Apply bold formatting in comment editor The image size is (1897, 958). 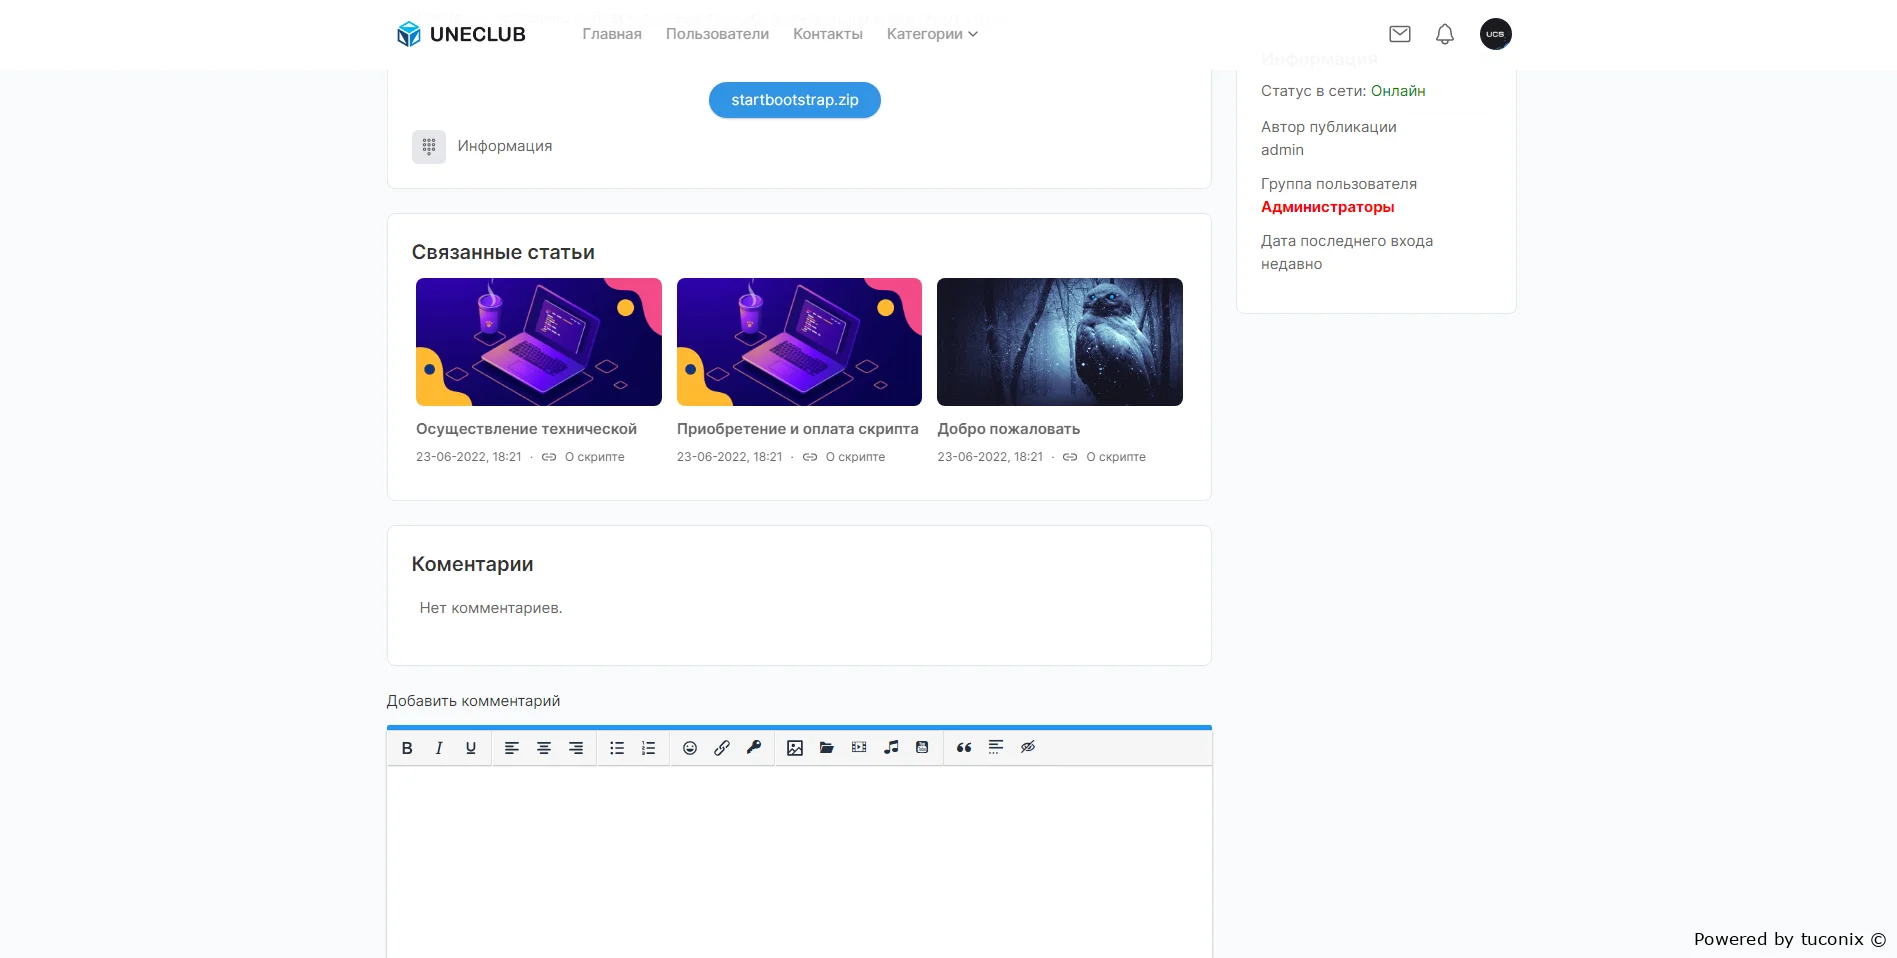pyautogui.click(x=407, y=748)
